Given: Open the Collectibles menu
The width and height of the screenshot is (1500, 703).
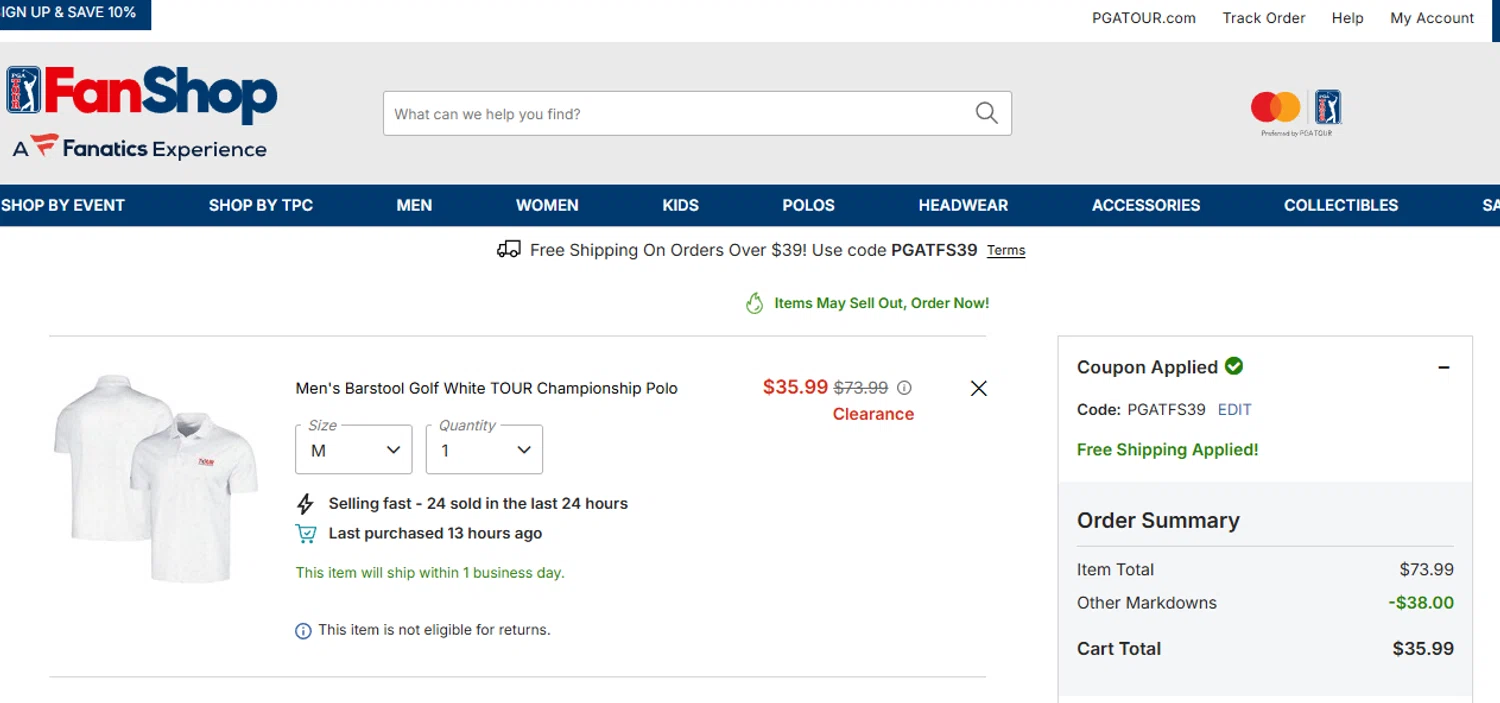Looking at the screenshot, I should click(1341, 205).
